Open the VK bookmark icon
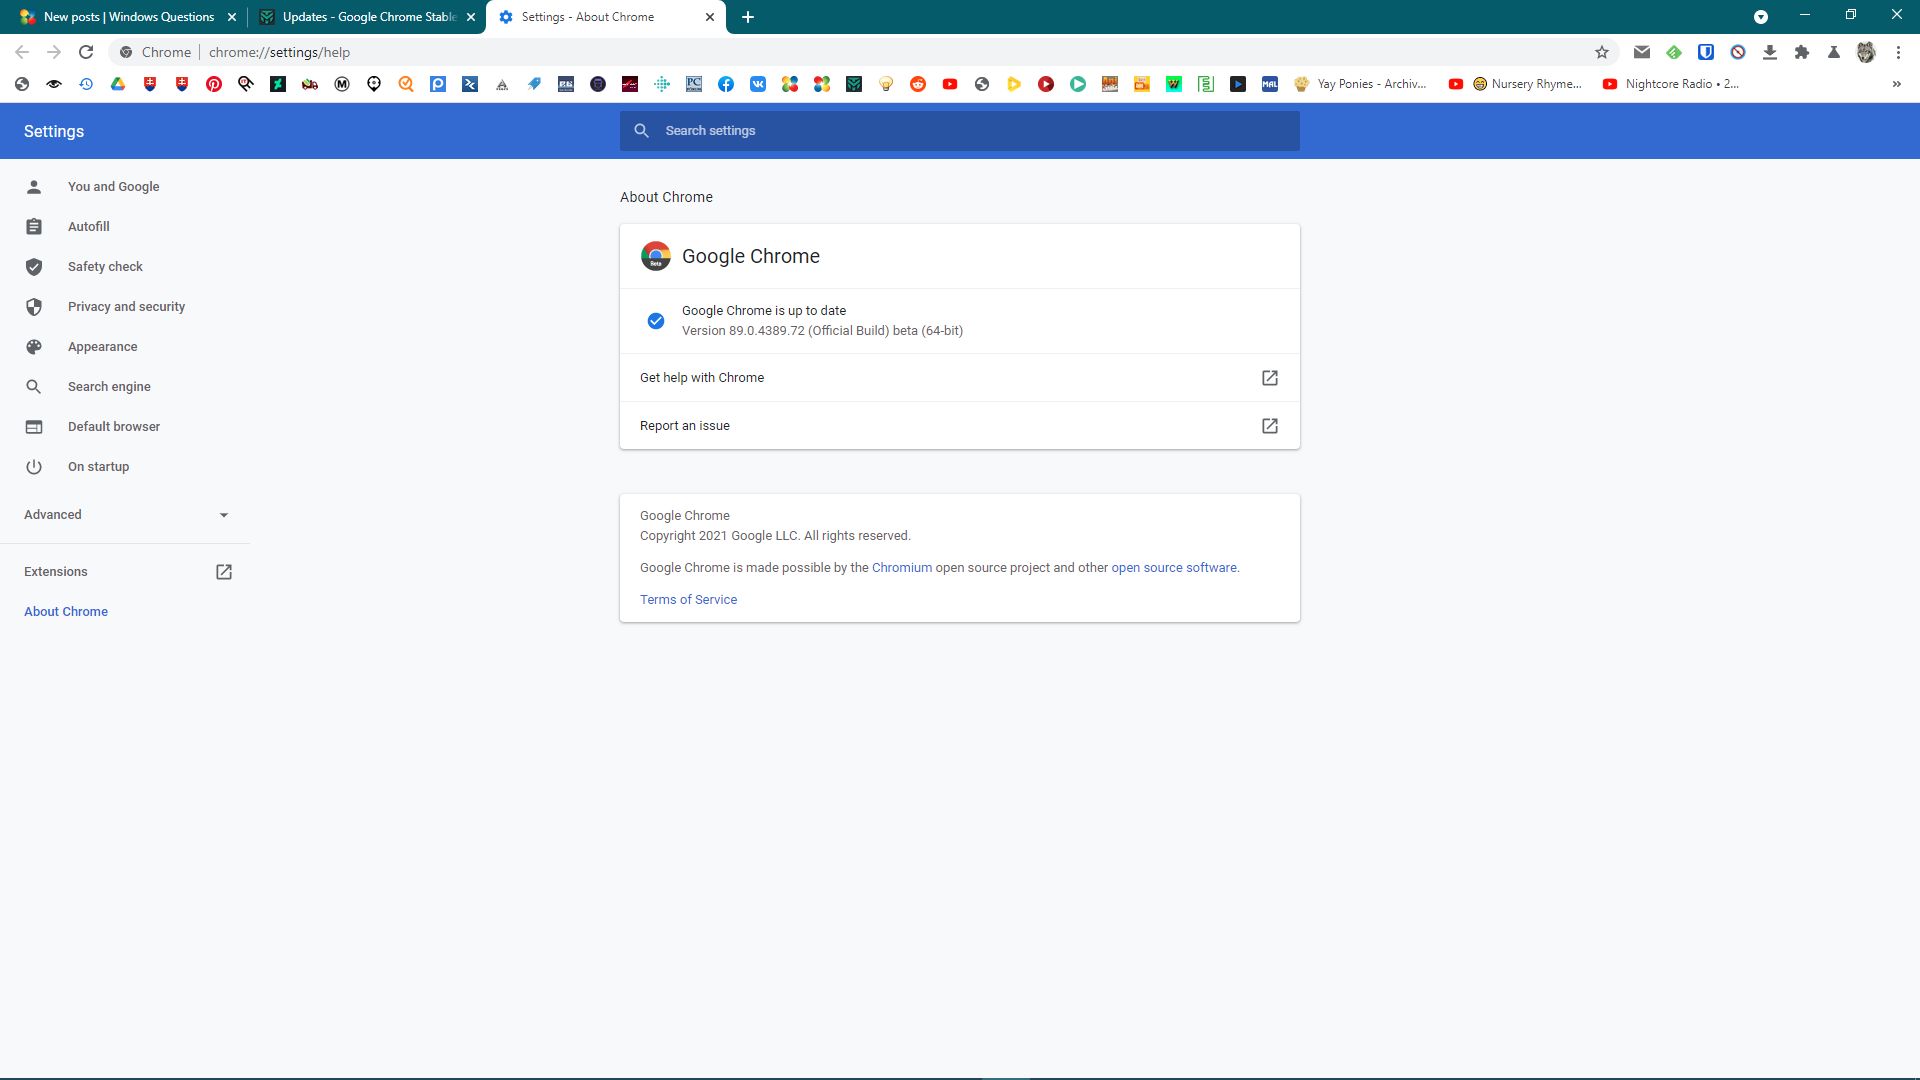The height and width of the screenshot is (1080, 1920). click(758, 84)
